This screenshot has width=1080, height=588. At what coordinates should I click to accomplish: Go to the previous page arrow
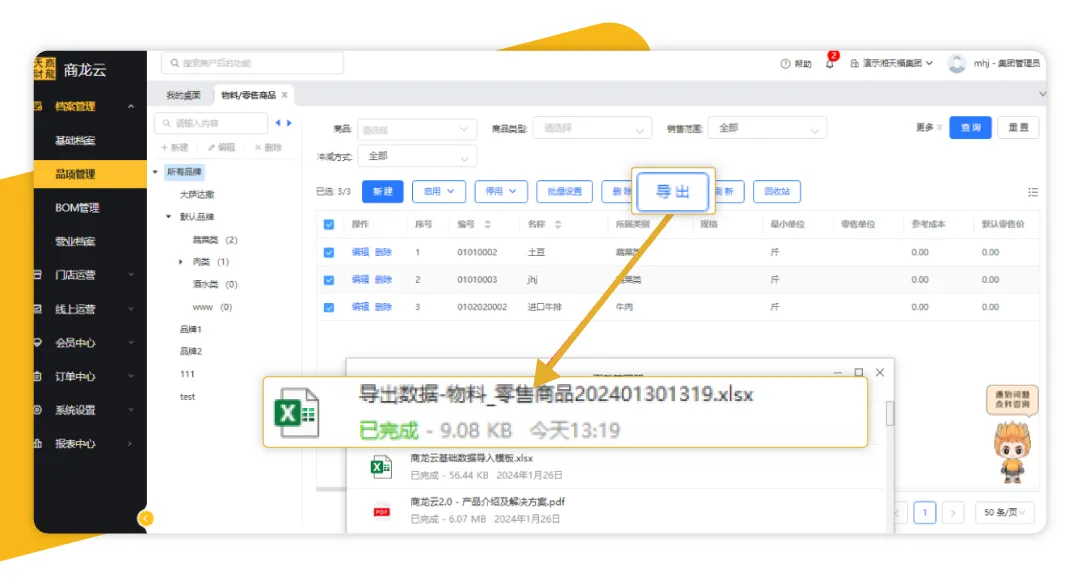(x=897, y=513)
